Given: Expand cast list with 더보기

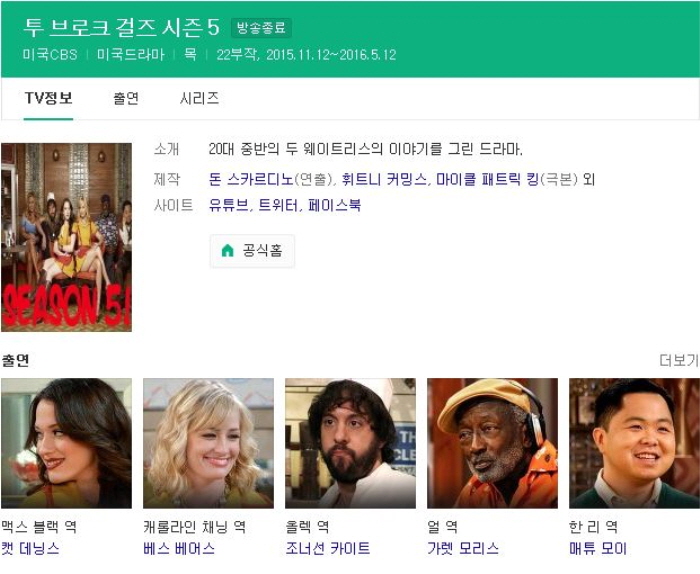Looking at the screenshot, I should point(678,360).
